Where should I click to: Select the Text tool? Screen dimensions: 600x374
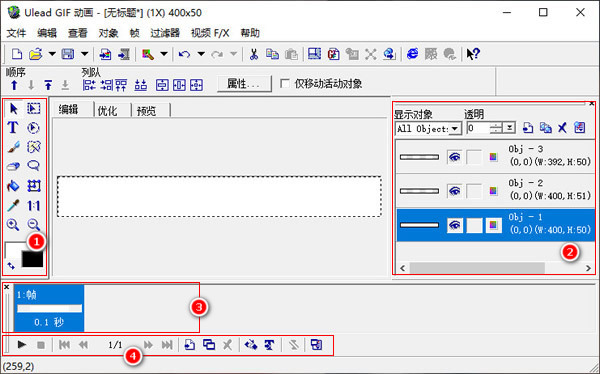pyautogui.click(x=13, y=128)
